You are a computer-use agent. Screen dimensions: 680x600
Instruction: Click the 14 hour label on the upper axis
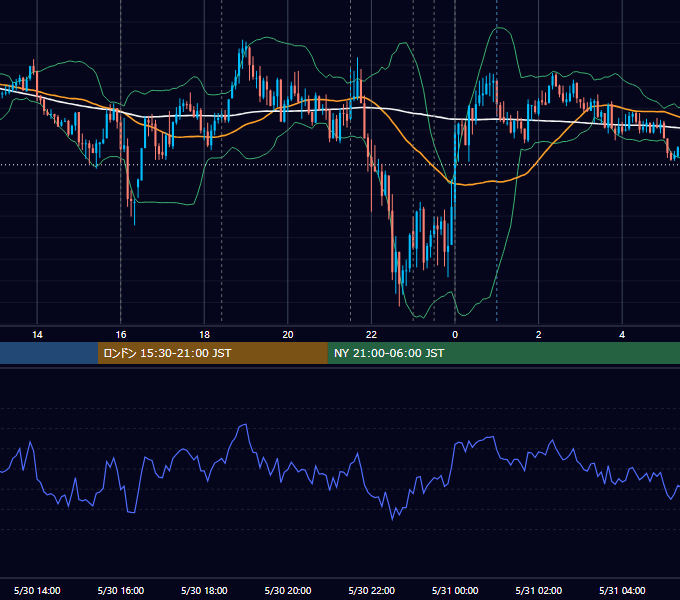37,335
